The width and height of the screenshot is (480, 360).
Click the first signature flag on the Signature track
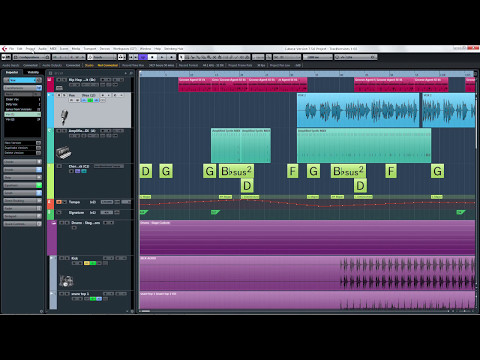[x=144, y=212]
